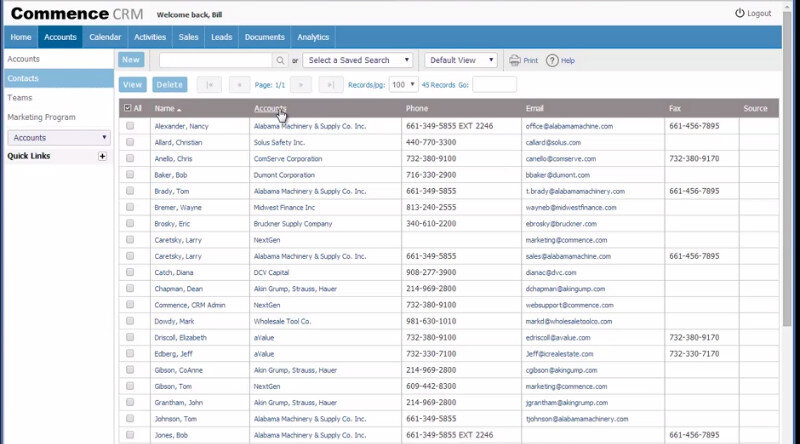
Task: Jump to last page of records
Action: click(331, 85)
